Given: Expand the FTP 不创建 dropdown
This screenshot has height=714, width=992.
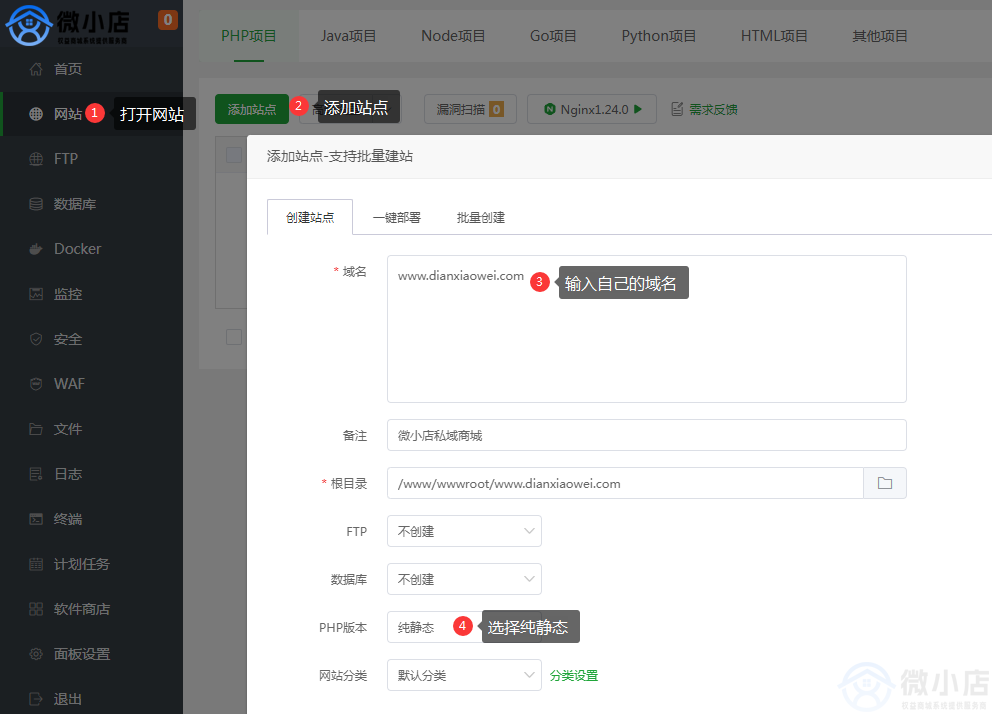Looking at the screenshot, I should pos(464,531).
